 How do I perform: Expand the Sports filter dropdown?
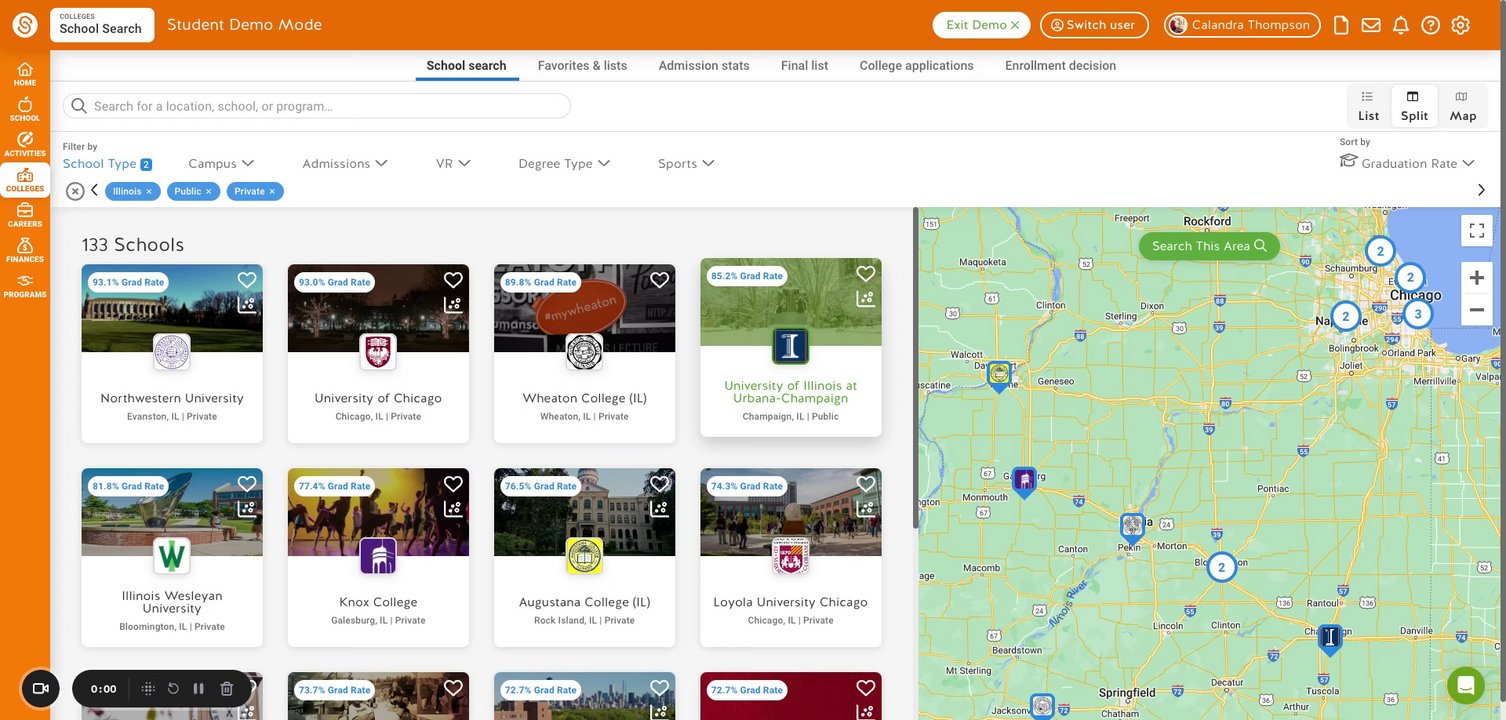pyautogui.click(x=686, y=164)
